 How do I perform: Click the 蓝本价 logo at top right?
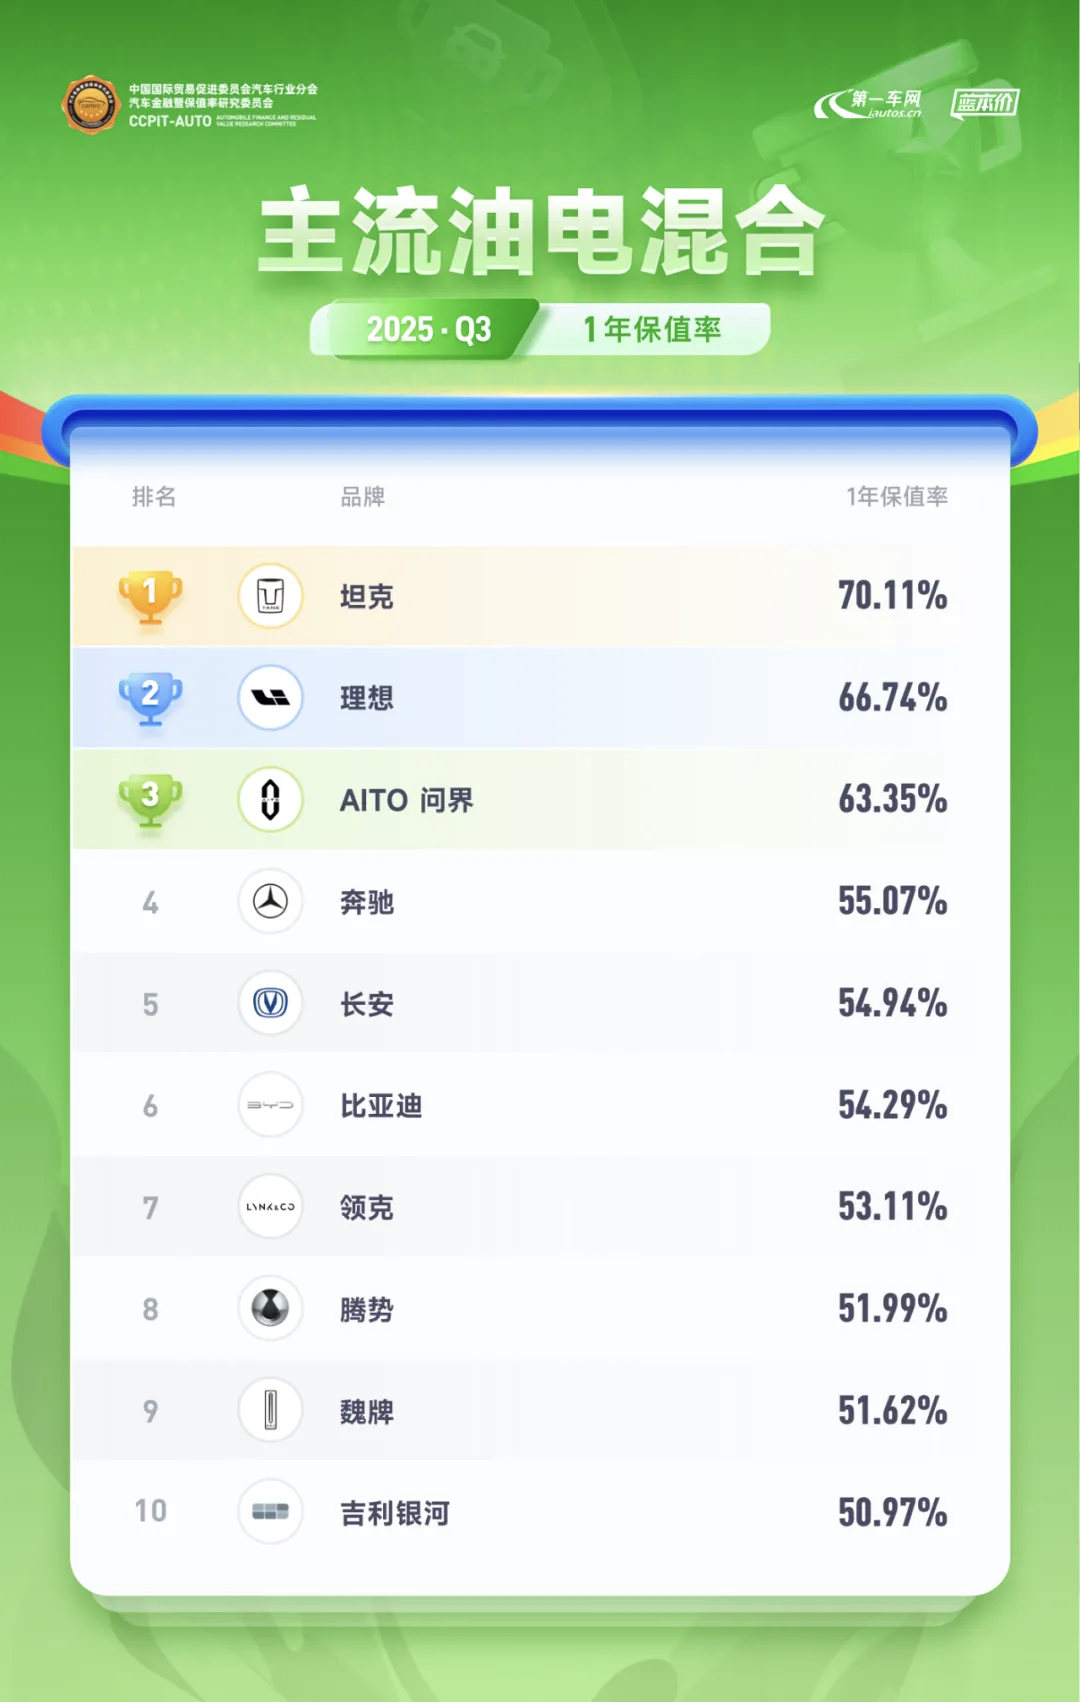985,103
